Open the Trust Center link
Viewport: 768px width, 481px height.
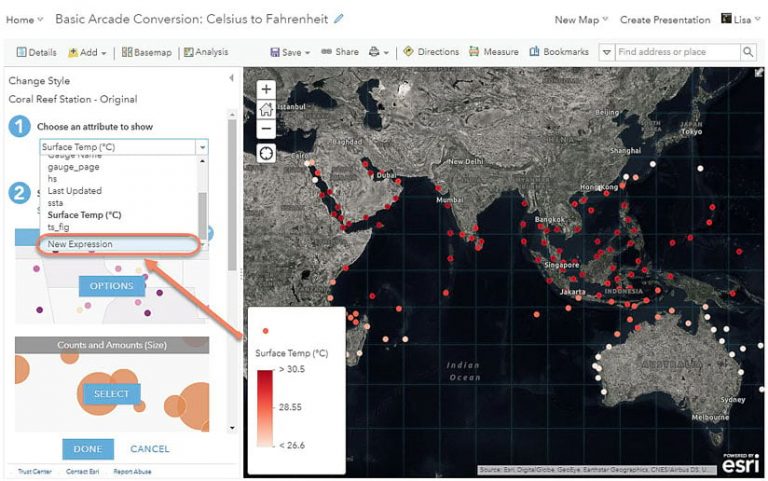35,472
